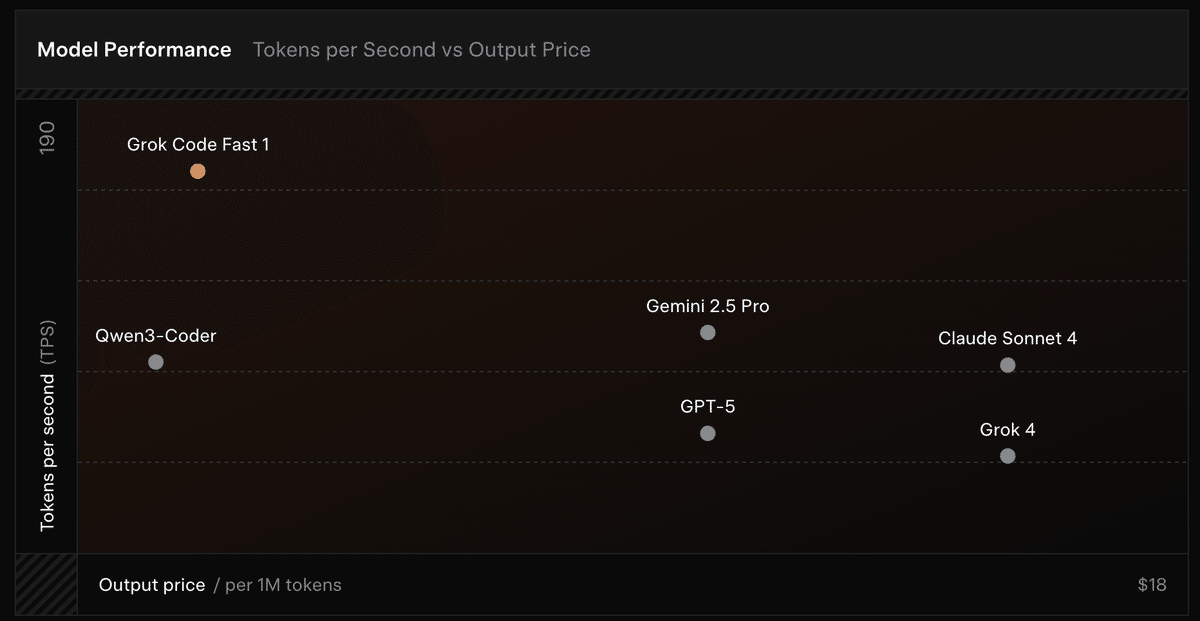This screenshot has width=1200, height=621.
Task: Select the Tokens per Second vs Output Price subtitle
Action: coord(422,50)
